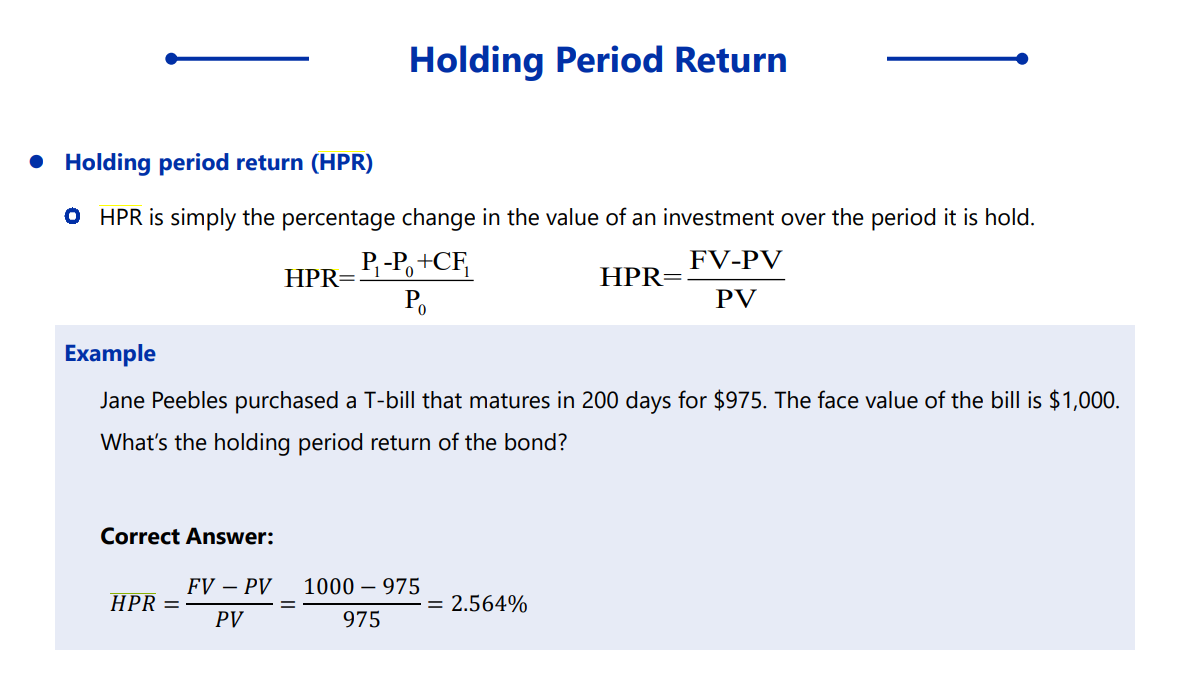Click the slide title Holding Period Return

pos(598,60)
